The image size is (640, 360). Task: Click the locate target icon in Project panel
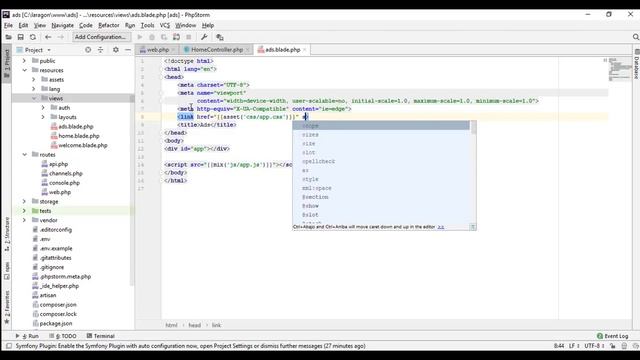tap(88, 50)
